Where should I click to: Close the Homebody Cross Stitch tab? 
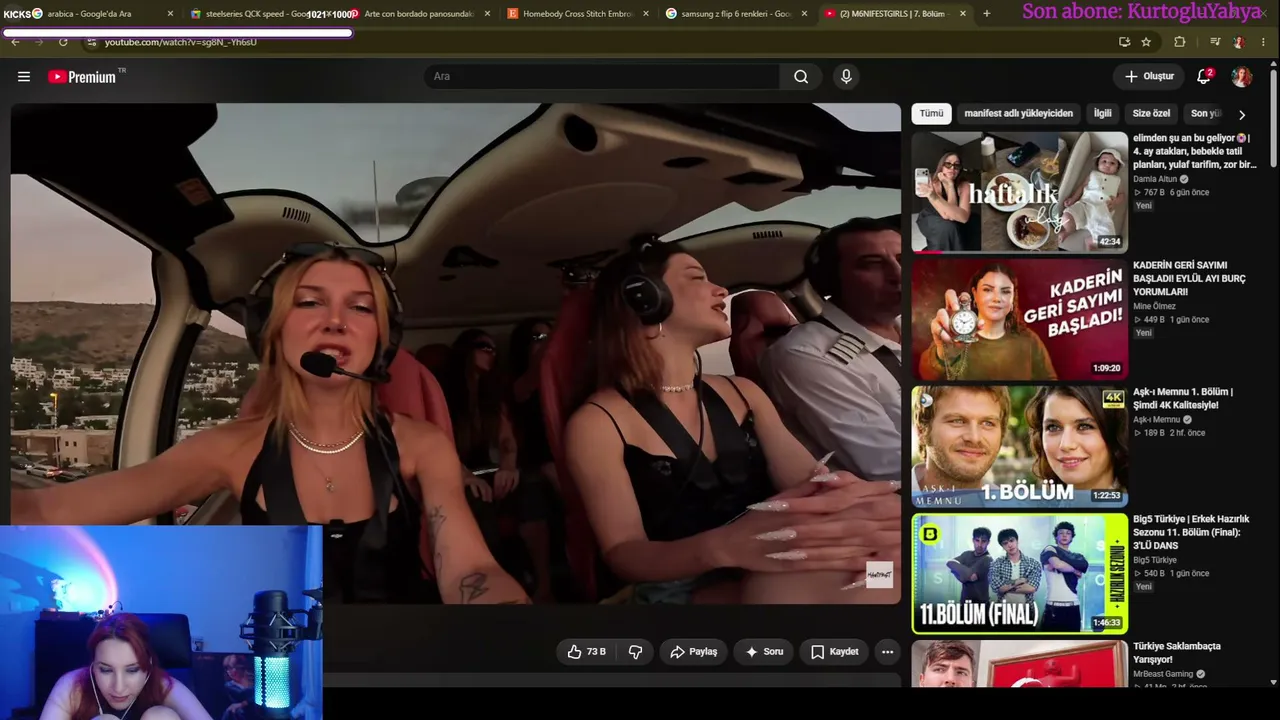click(646, 14)
